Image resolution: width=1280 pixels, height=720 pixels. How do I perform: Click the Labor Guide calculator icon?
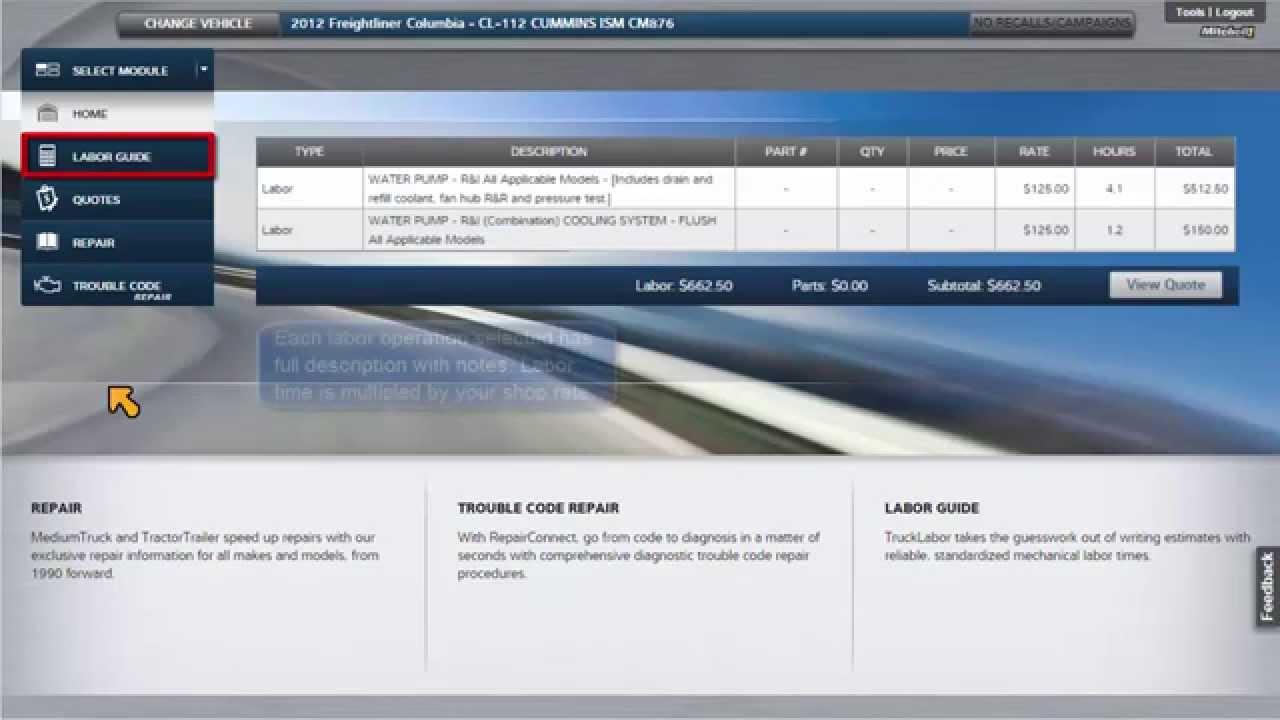pos(47,156)
